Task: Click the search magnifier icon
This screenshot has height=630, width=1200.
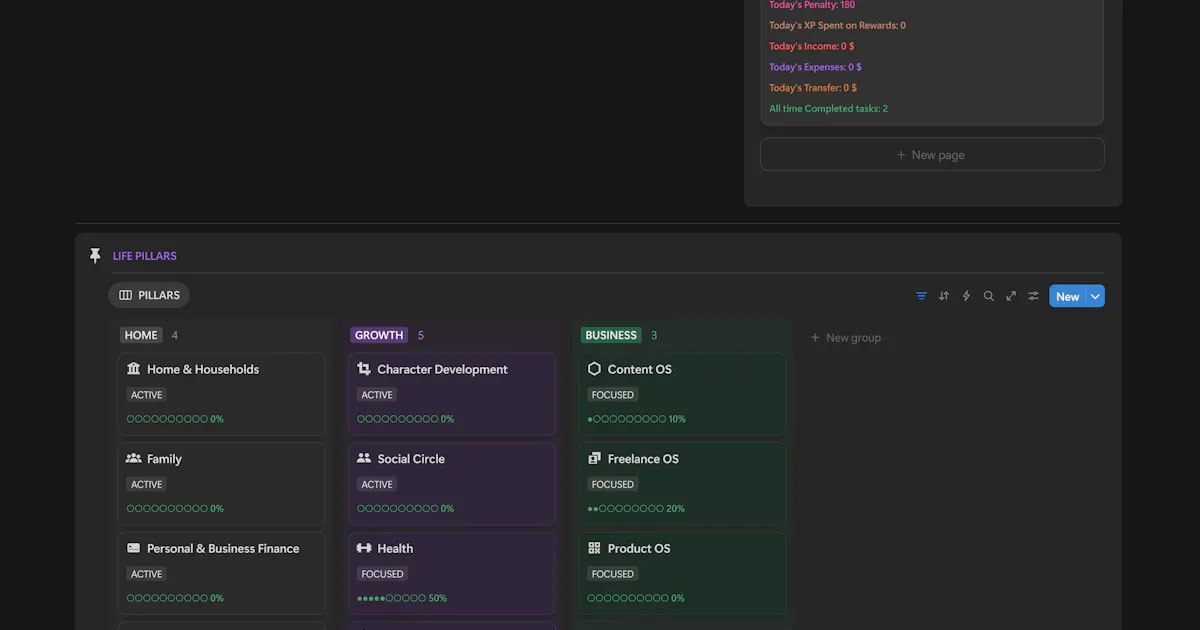Action: pyautogui.click(x=988, y=296)
